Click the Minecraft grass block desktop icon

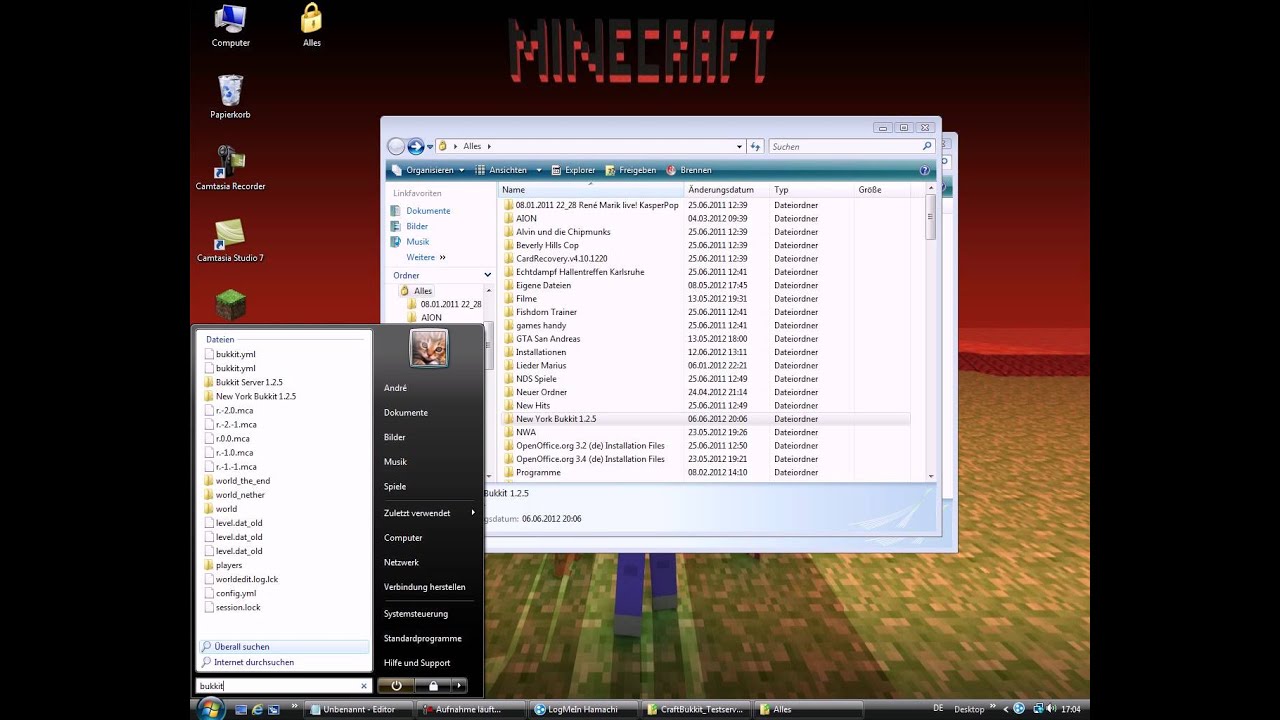(x=231, y=304)
